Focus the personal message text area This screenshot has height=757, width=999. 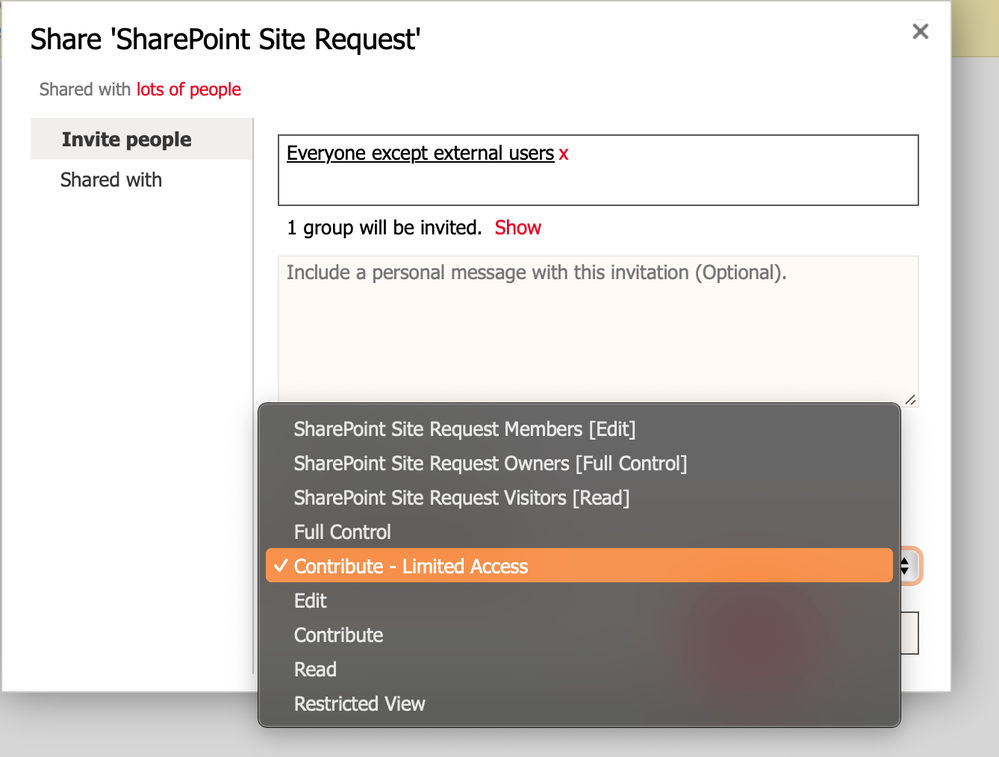598,330
